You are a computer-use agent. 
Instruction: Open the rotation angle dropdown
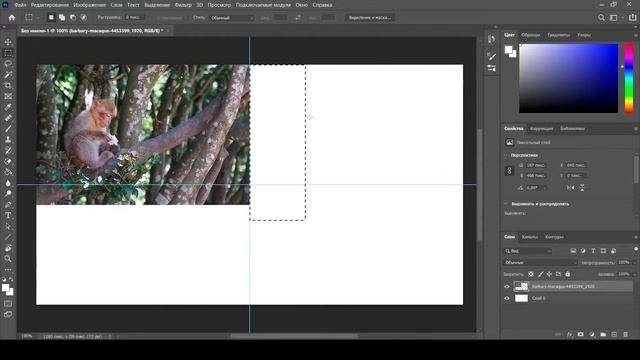(546, 188)
